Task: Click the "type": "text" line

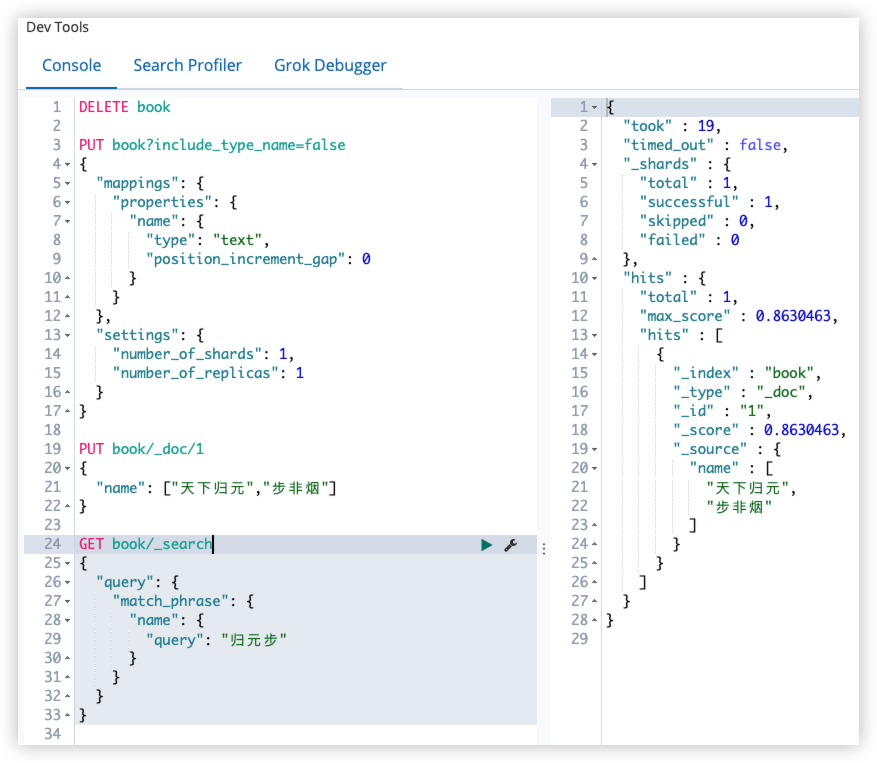Action: click(208, 240)
